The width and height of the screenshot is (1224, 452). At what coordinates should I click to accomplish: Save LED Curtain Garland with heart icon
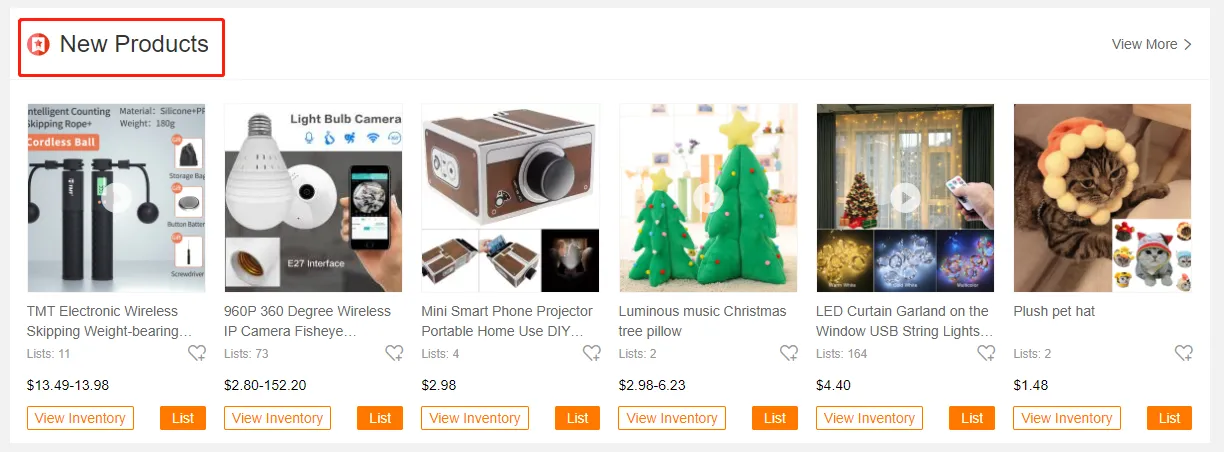click(x=986, y=353)
